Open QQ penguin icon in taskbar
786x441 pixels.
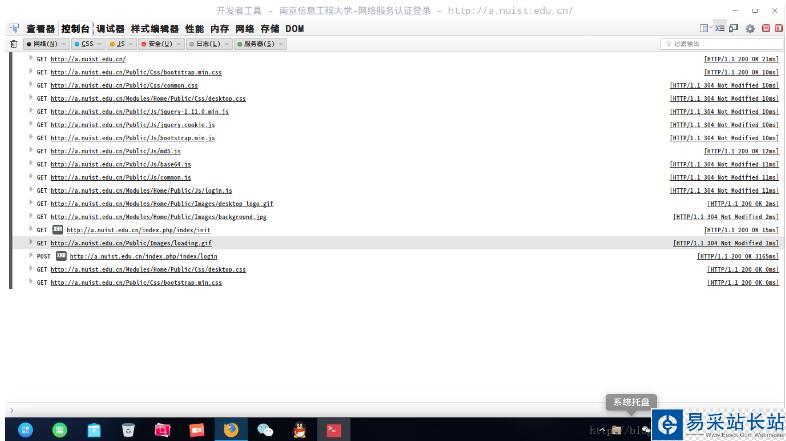pos(300,430)
